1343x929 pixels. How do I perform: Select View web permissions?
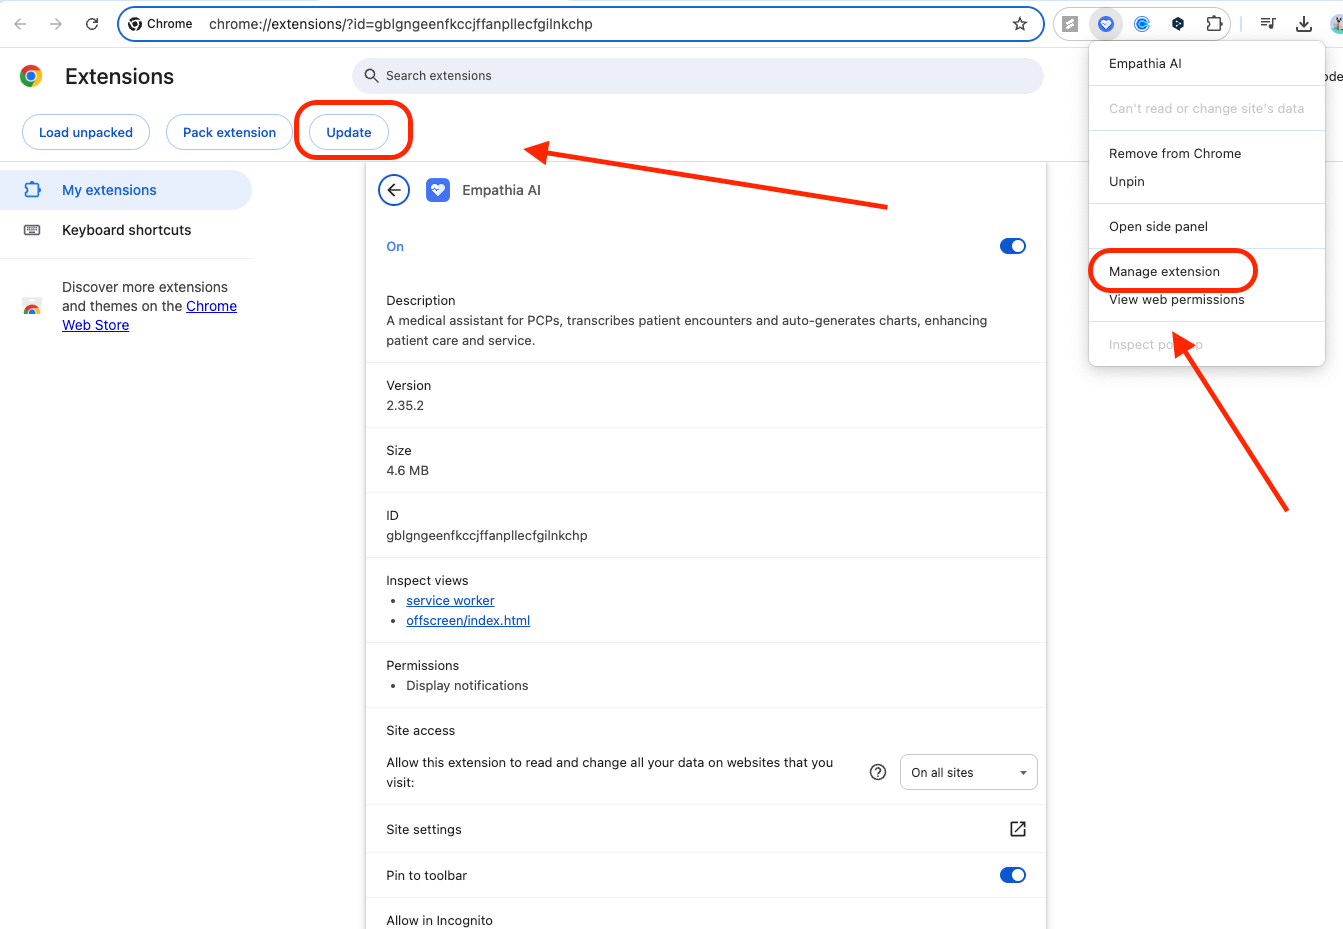point(1207,299)
